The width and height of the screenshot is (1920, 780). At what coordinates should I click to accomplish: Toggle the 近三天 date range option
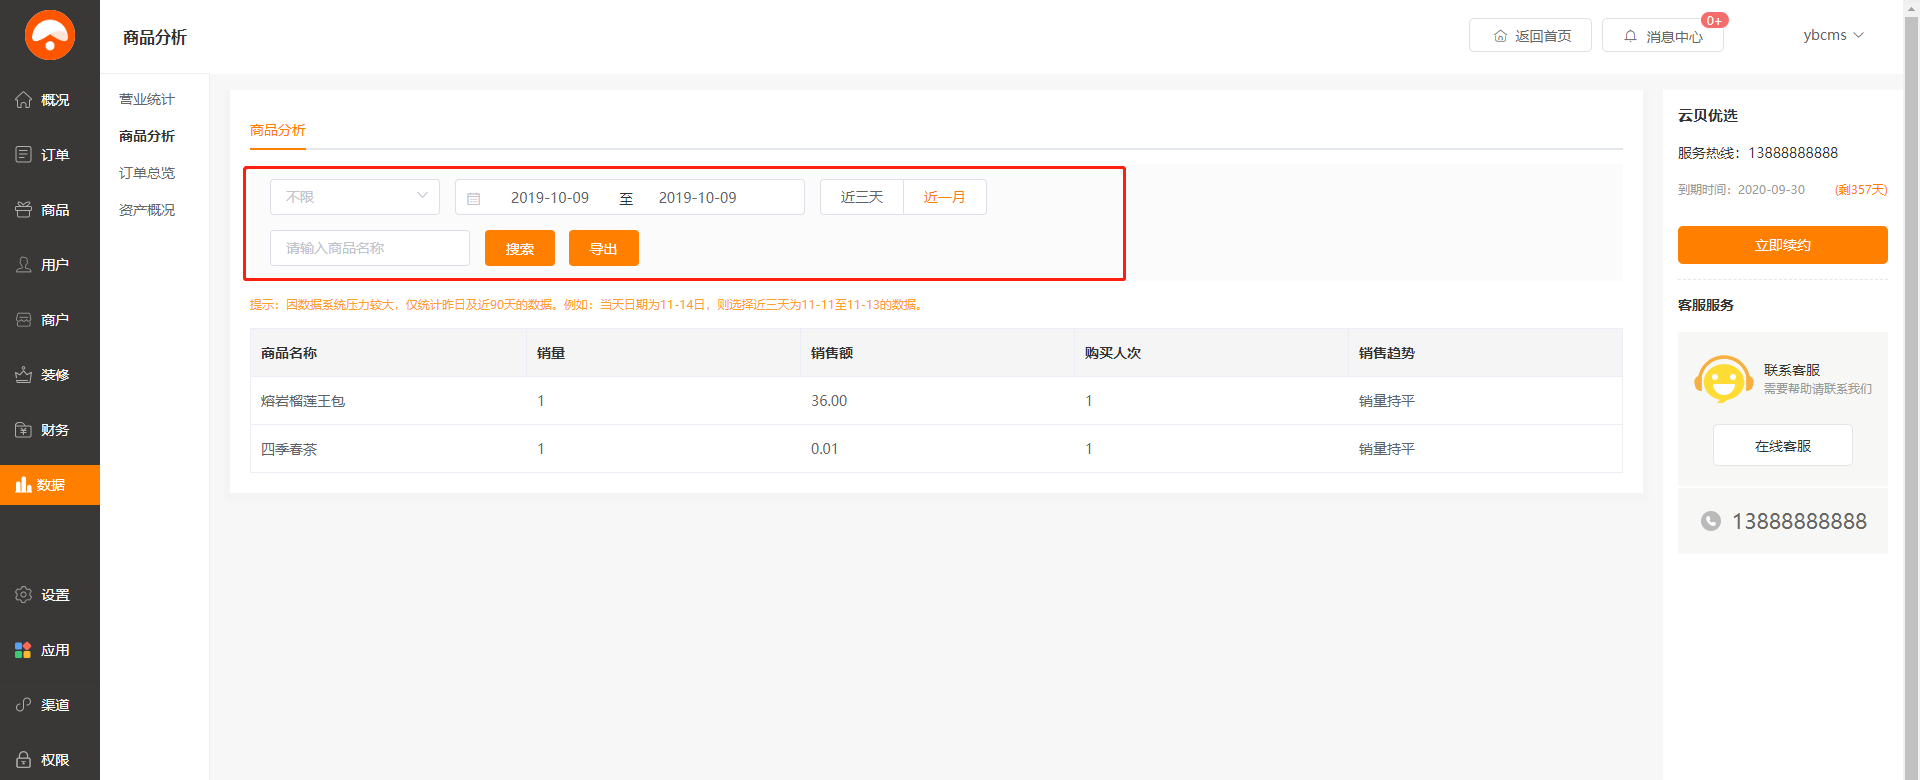(x=861, y=197)
